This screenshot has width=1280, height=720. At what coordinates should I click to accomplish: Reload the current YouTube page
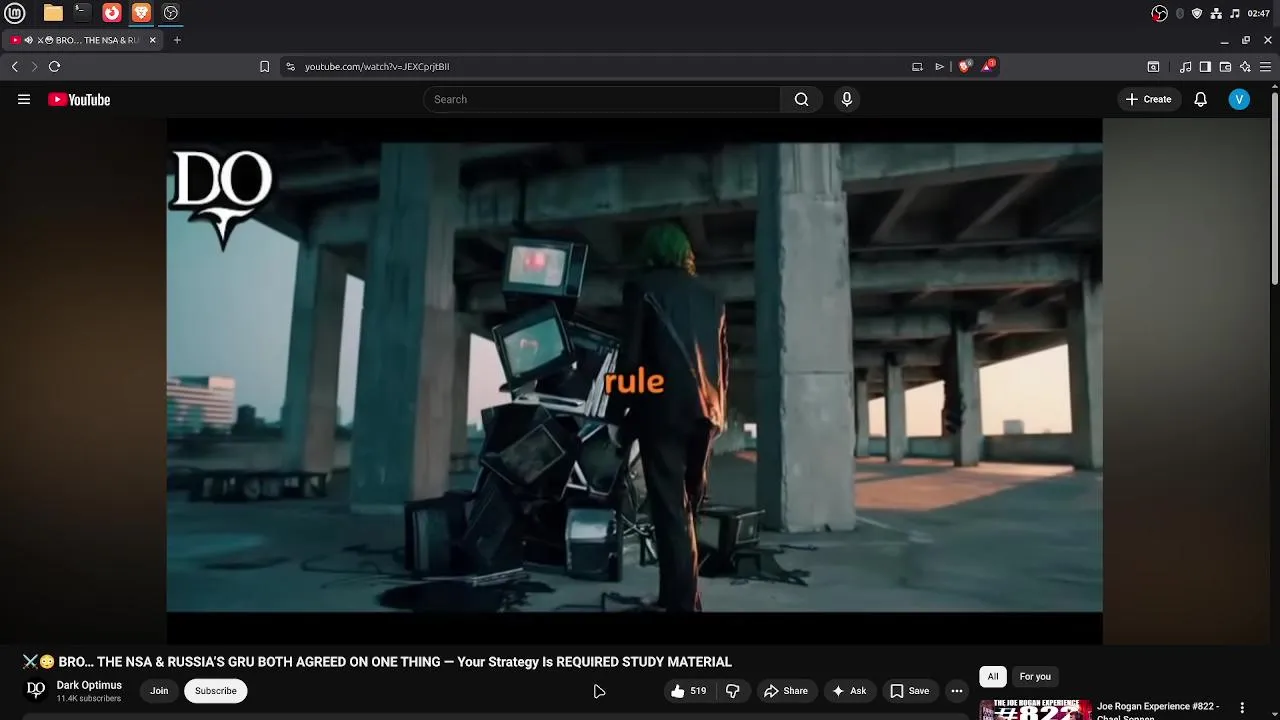point(54,66)
